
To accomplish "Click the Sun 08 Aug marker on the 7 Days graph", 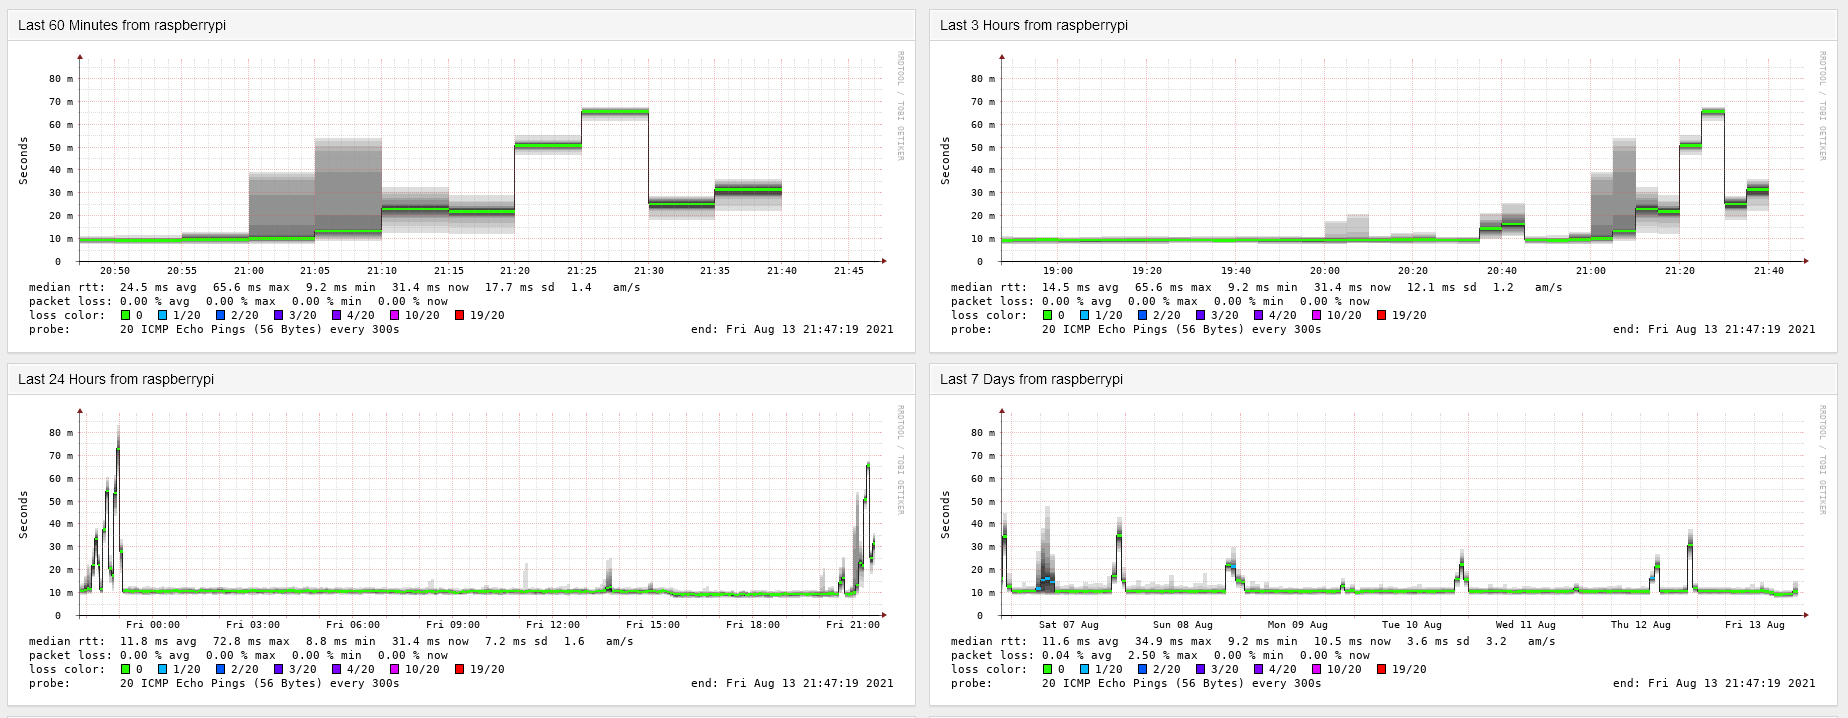I will click(1182, 625).
